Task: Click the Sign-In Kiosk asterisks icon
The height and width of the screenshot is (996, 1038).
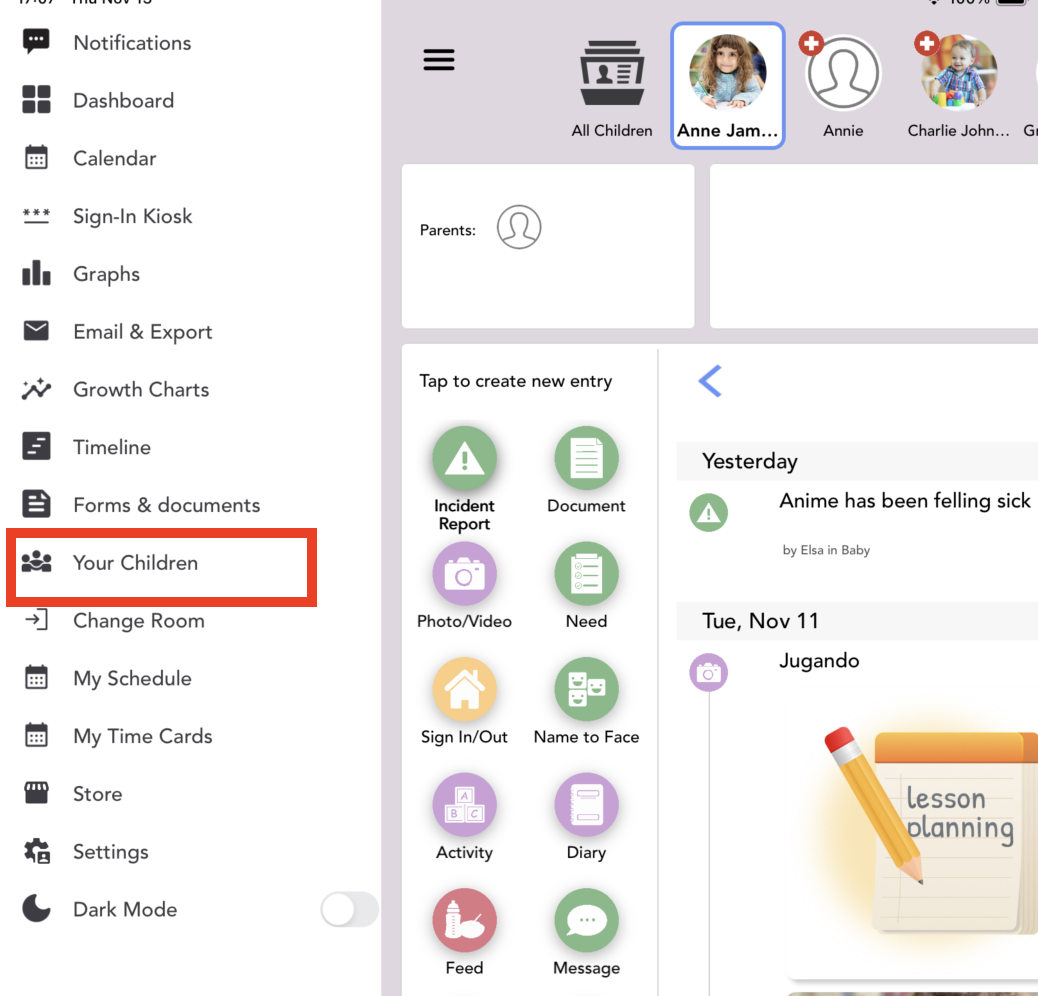Action: [x=36, y=216]
